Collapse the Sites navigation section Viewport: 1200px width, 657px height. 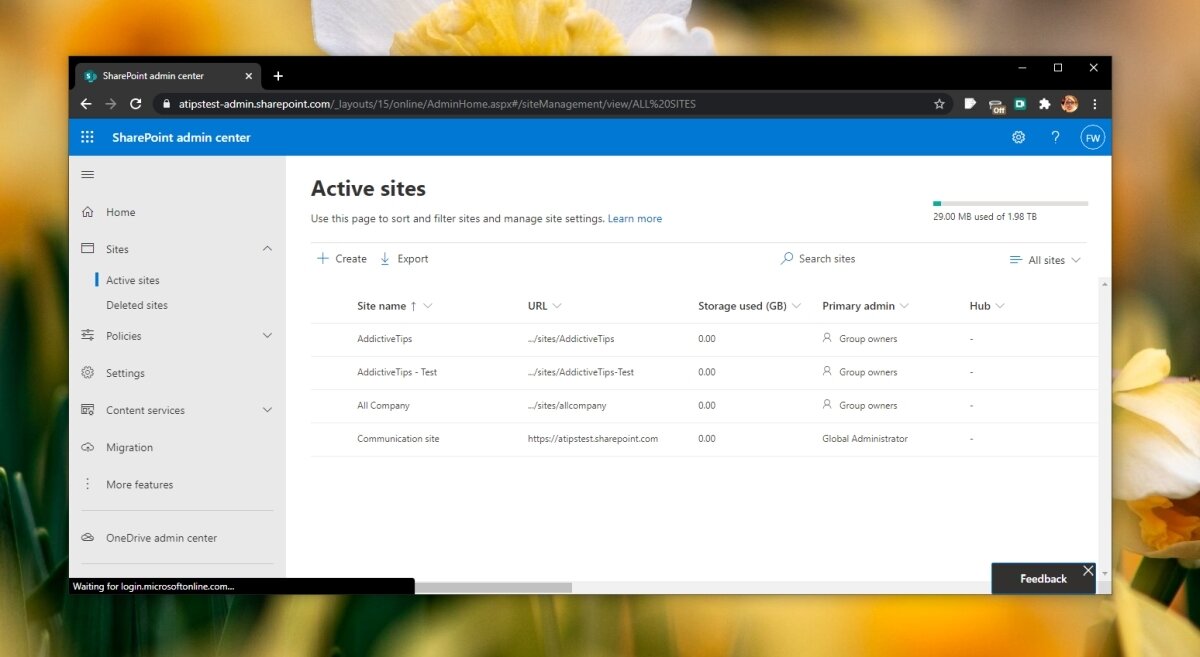267,249
